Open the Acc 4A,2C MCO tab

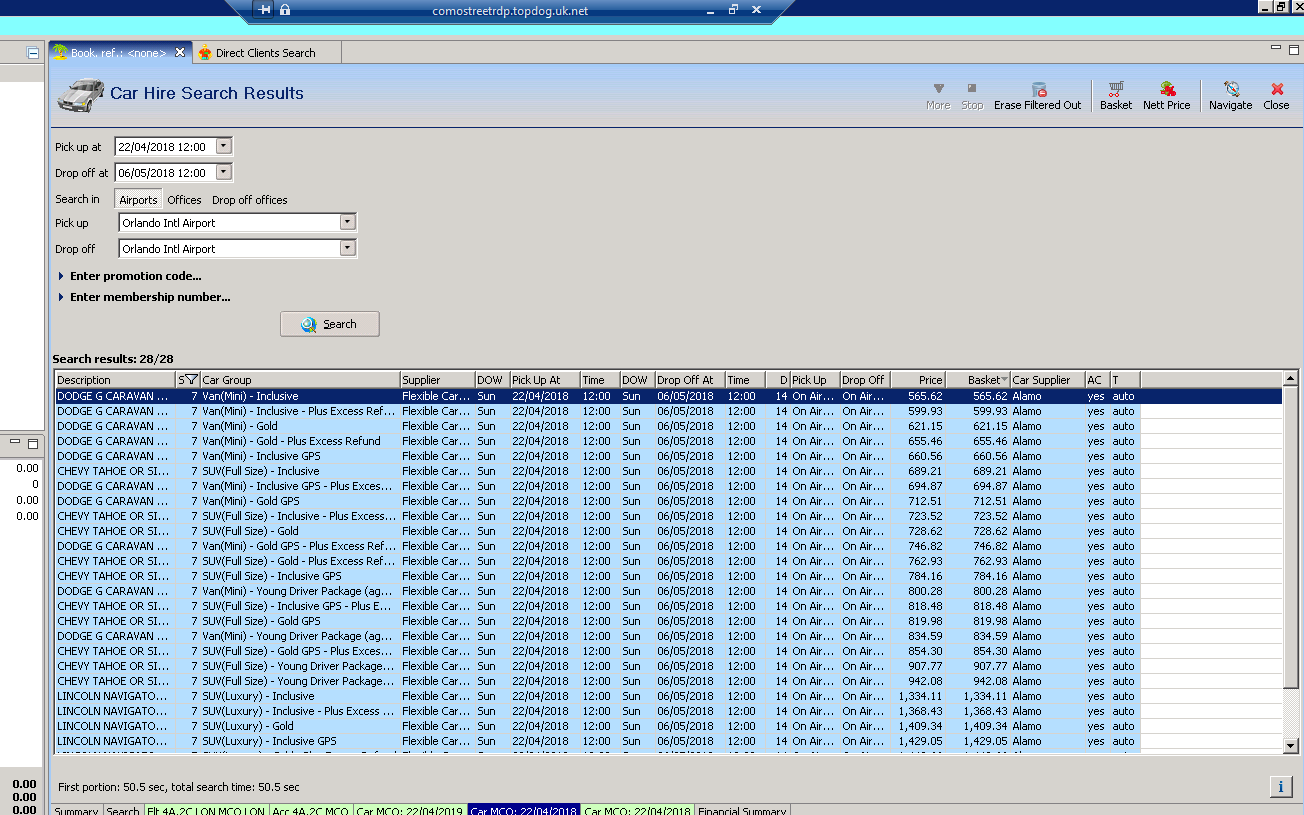pos(310,810)
